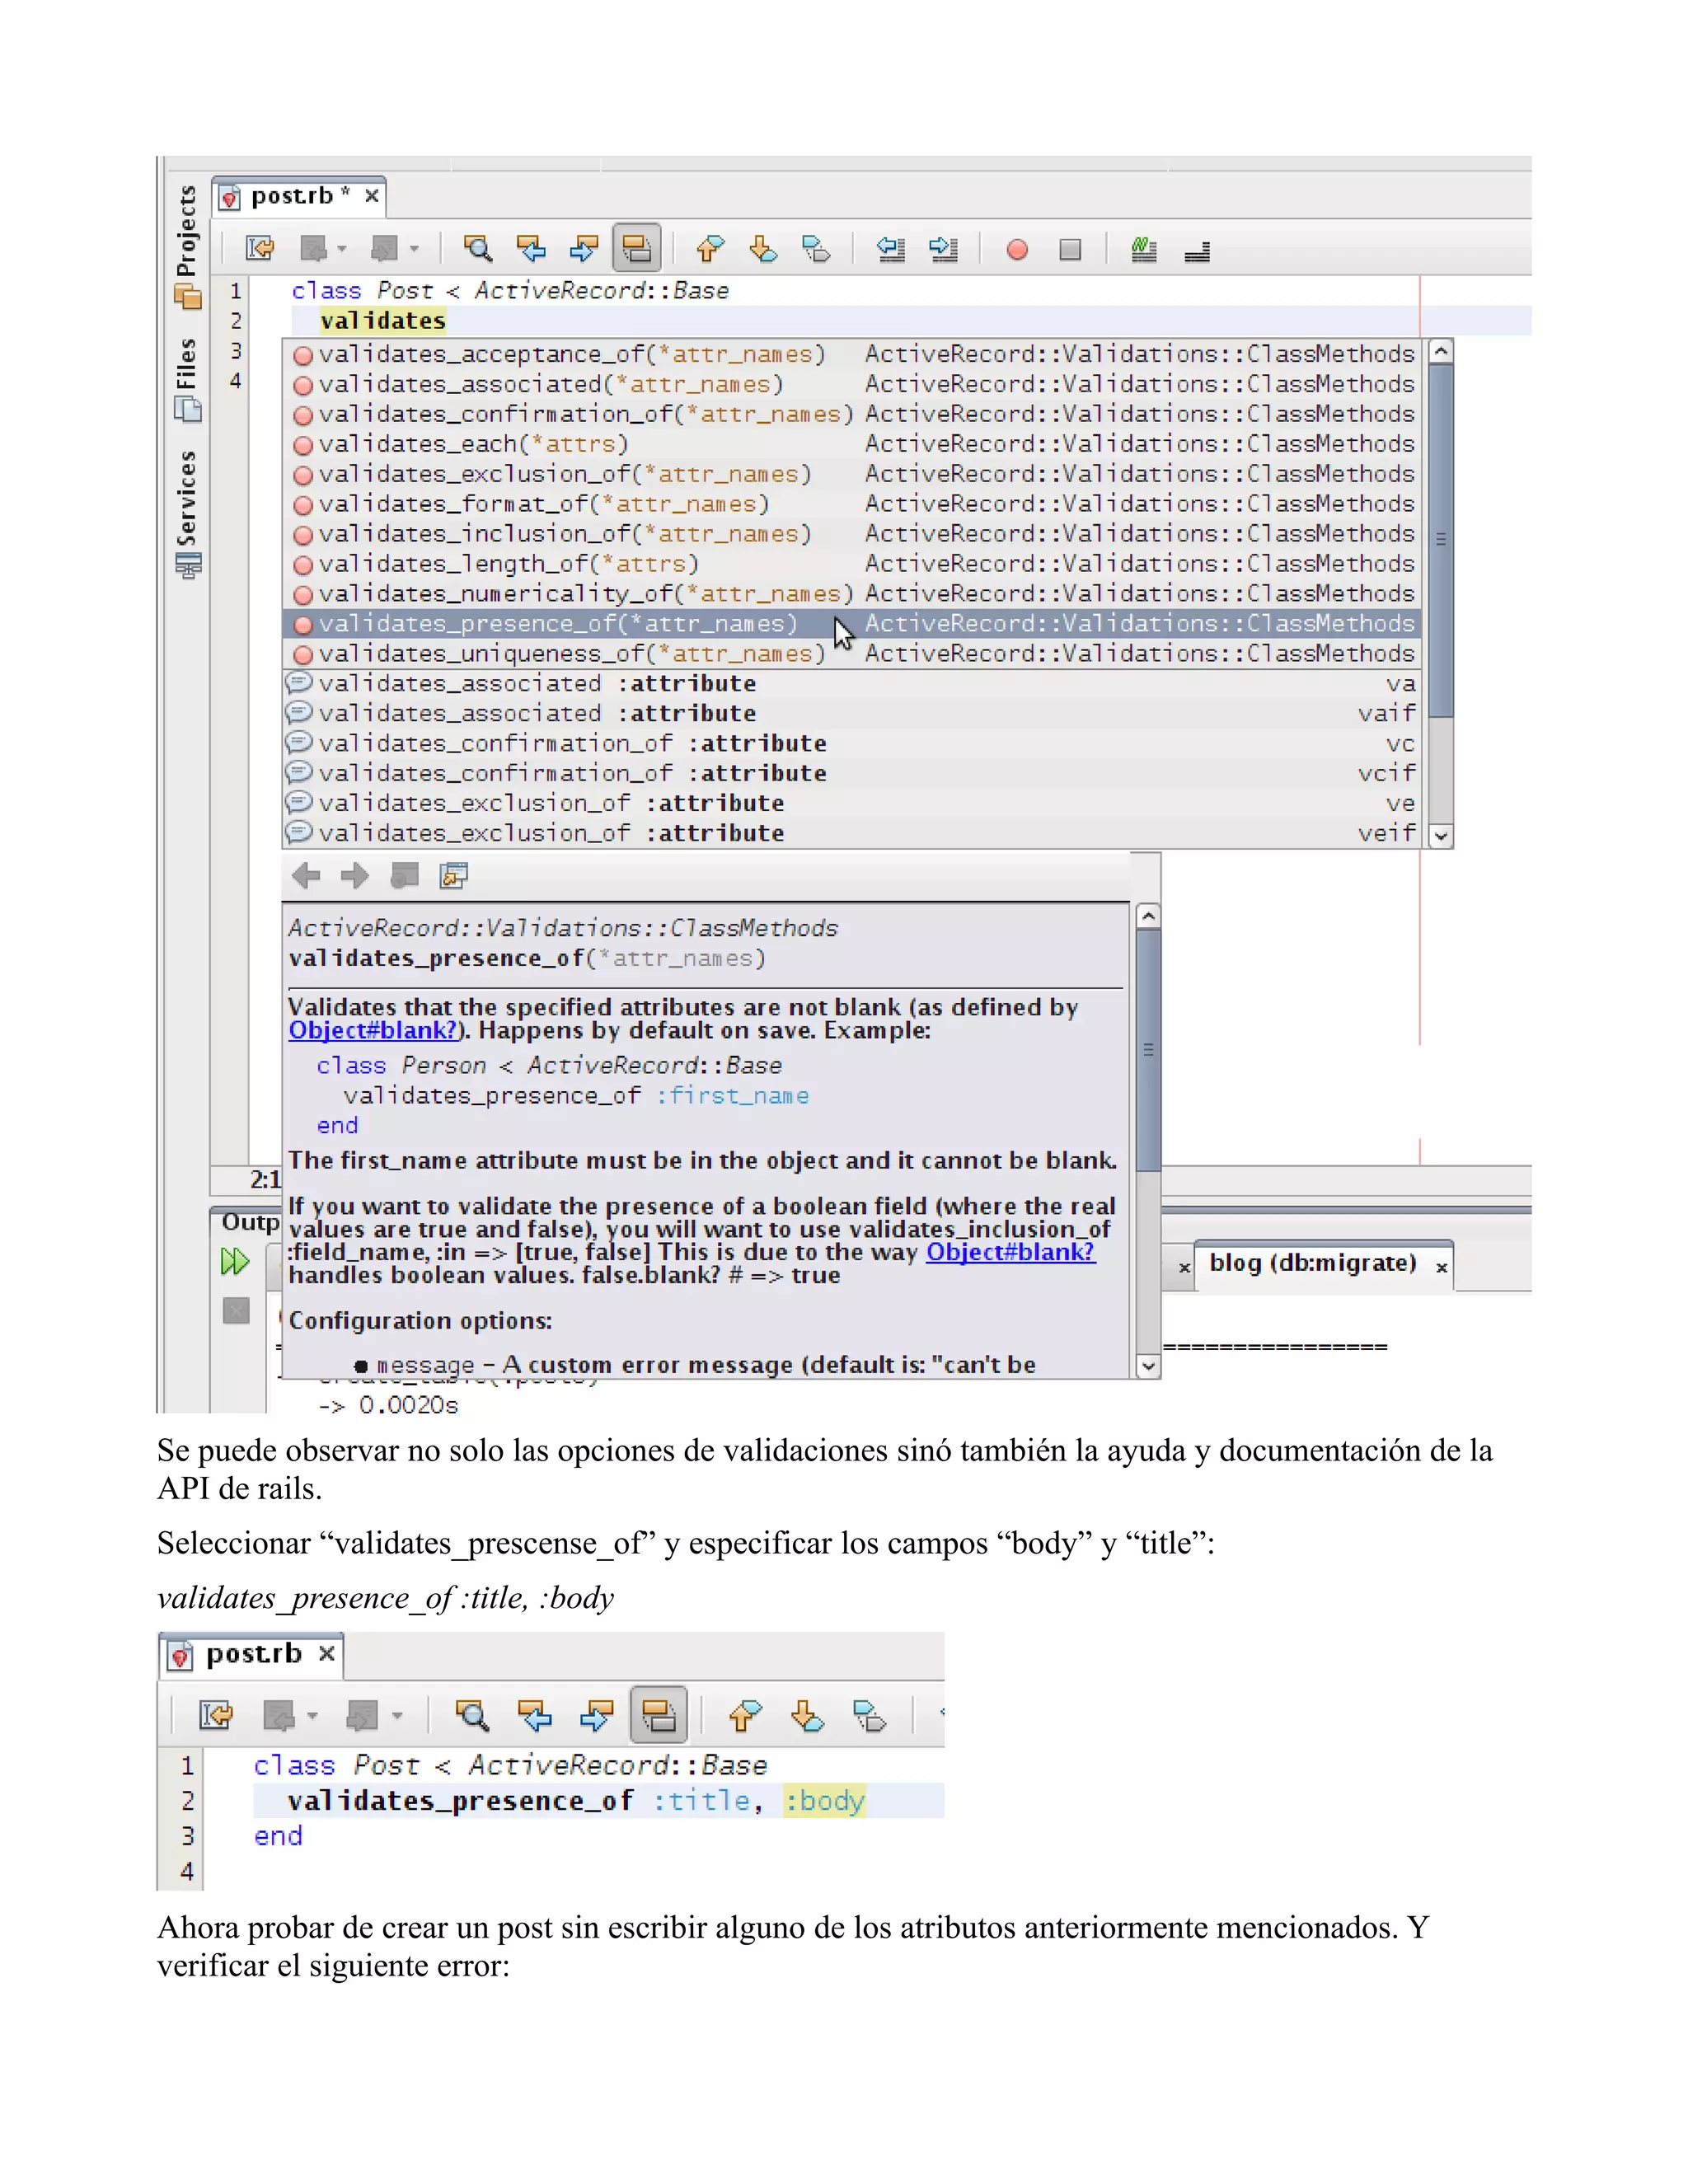Pick the 'va' validates_associated snippet row
1688x2184 pixels.
point(851,684)
